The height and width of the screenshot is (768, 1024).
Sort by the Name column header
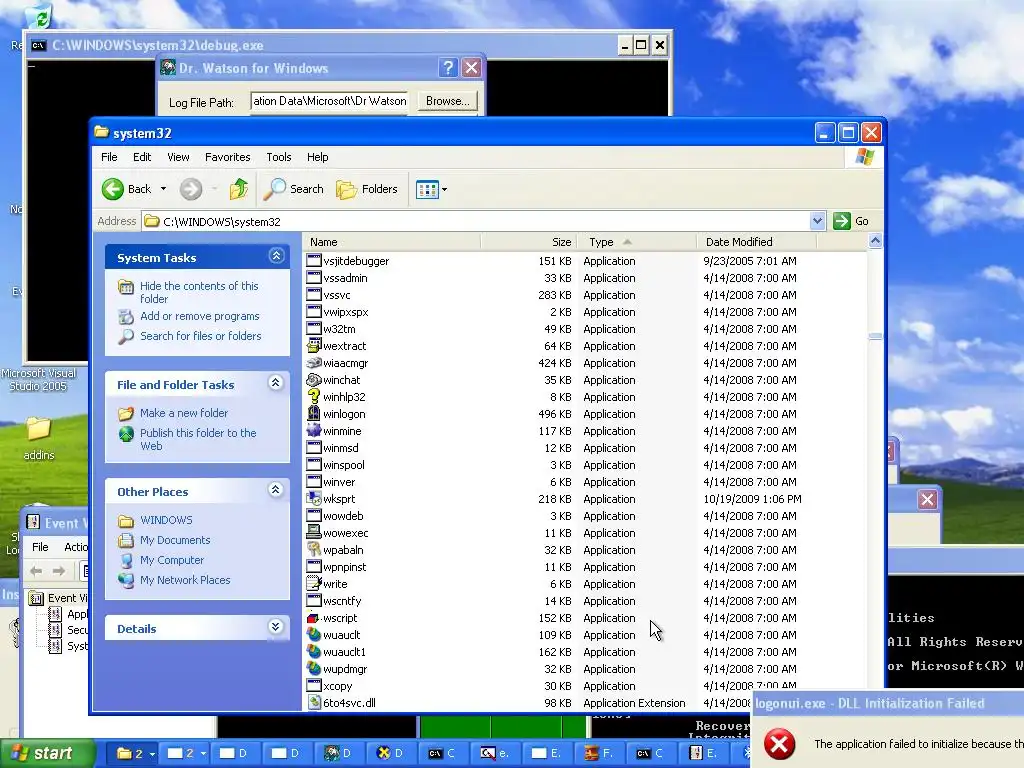click(x=392, y=242)
